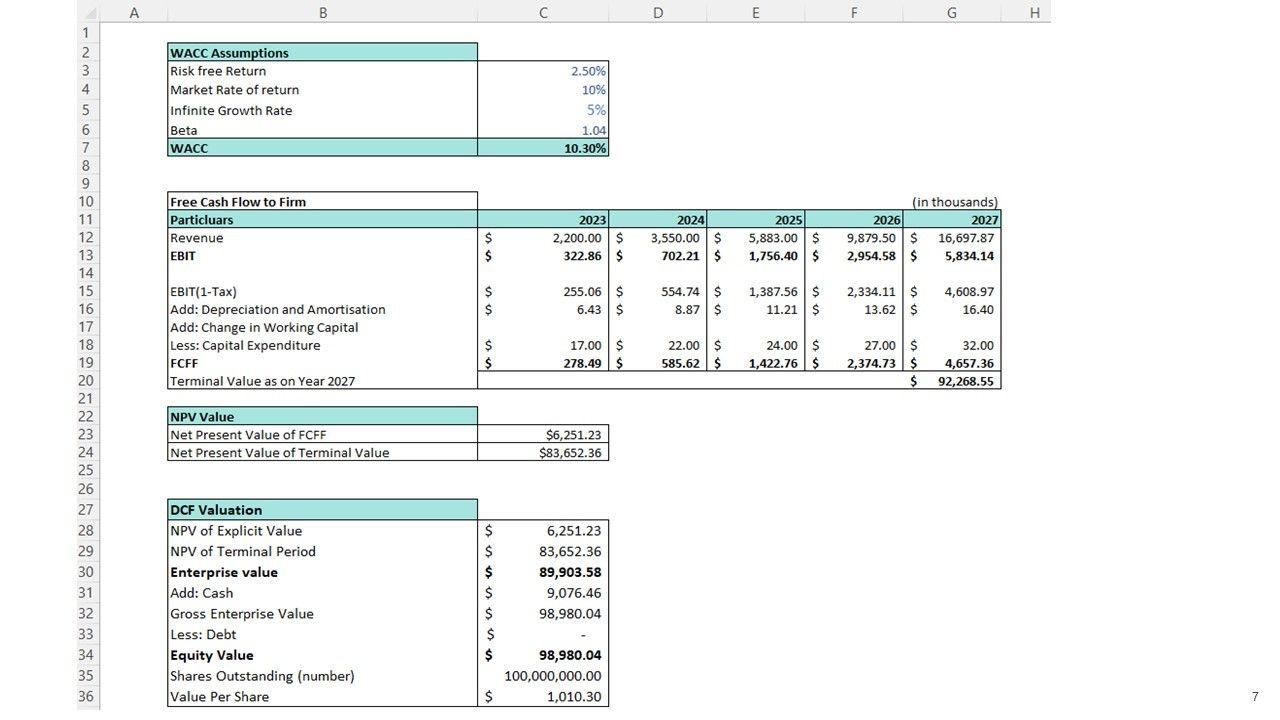
Task: Click the WACC value cell showing 10.30%
Action: coord(543,148)
